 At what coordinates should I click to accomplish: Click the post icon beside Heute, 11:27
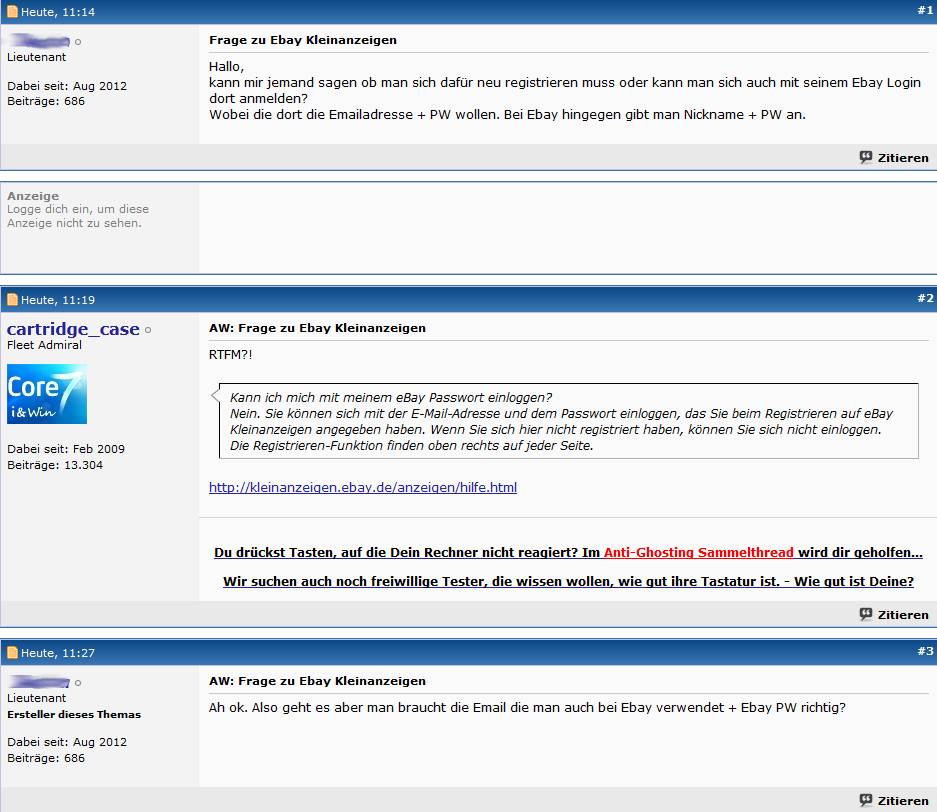pos(12,652)
